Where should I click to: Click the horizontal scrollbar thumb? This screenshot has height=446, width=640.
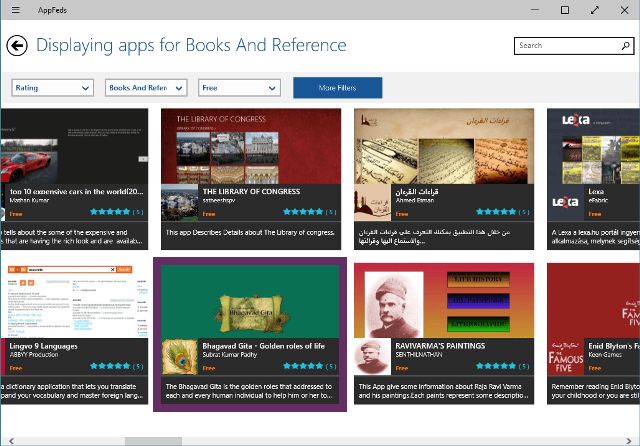pos(153,441)
